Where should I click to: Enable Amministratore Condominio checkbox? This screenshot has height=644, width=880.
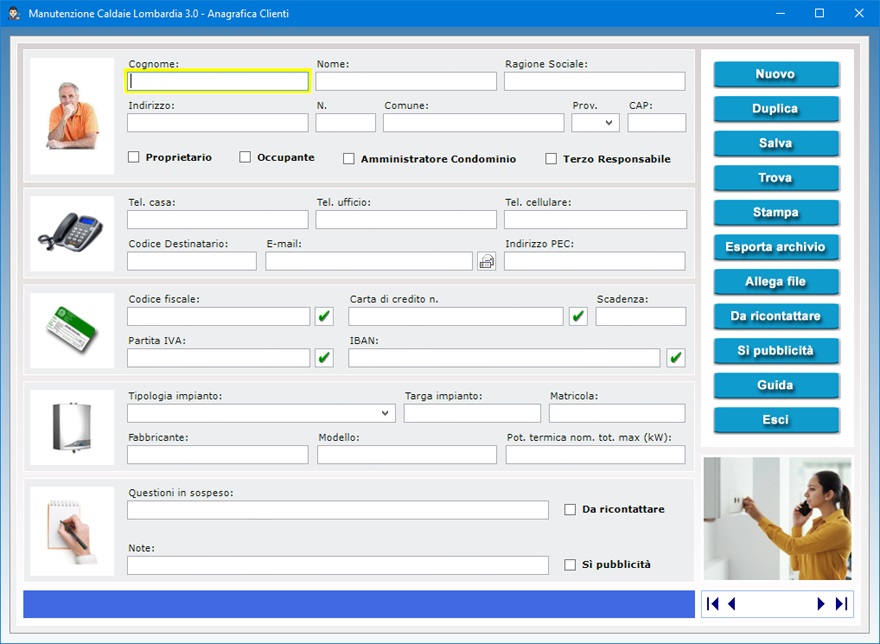point(349,159)
